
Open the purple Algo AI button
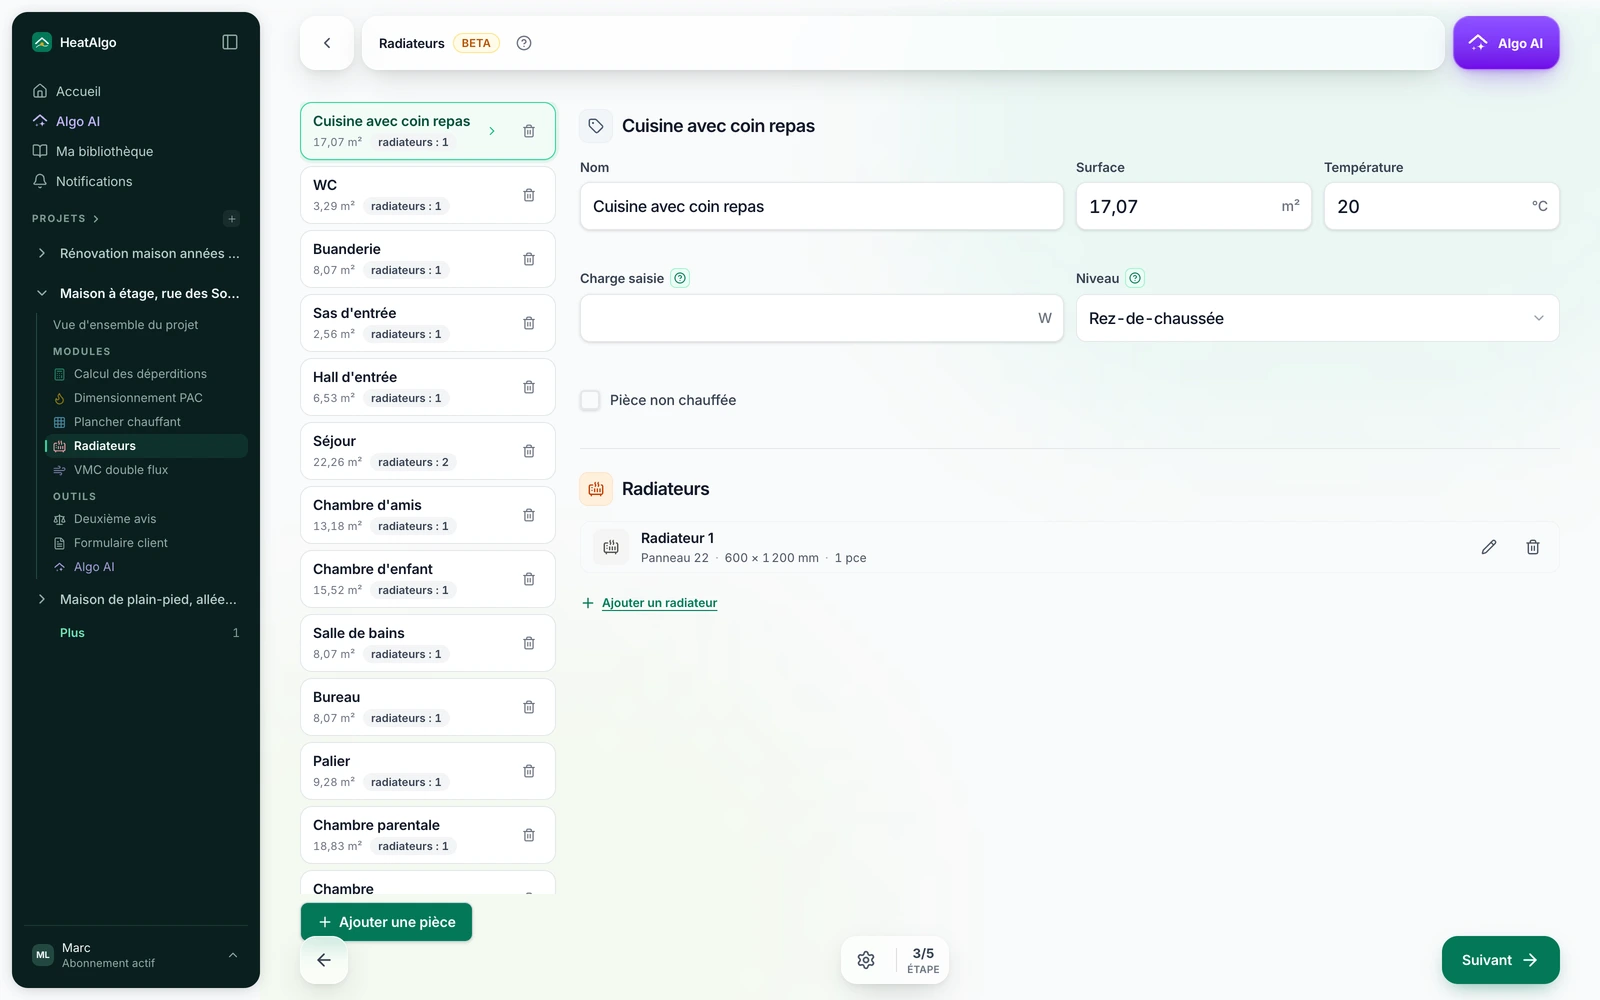tap(1506, 43)
